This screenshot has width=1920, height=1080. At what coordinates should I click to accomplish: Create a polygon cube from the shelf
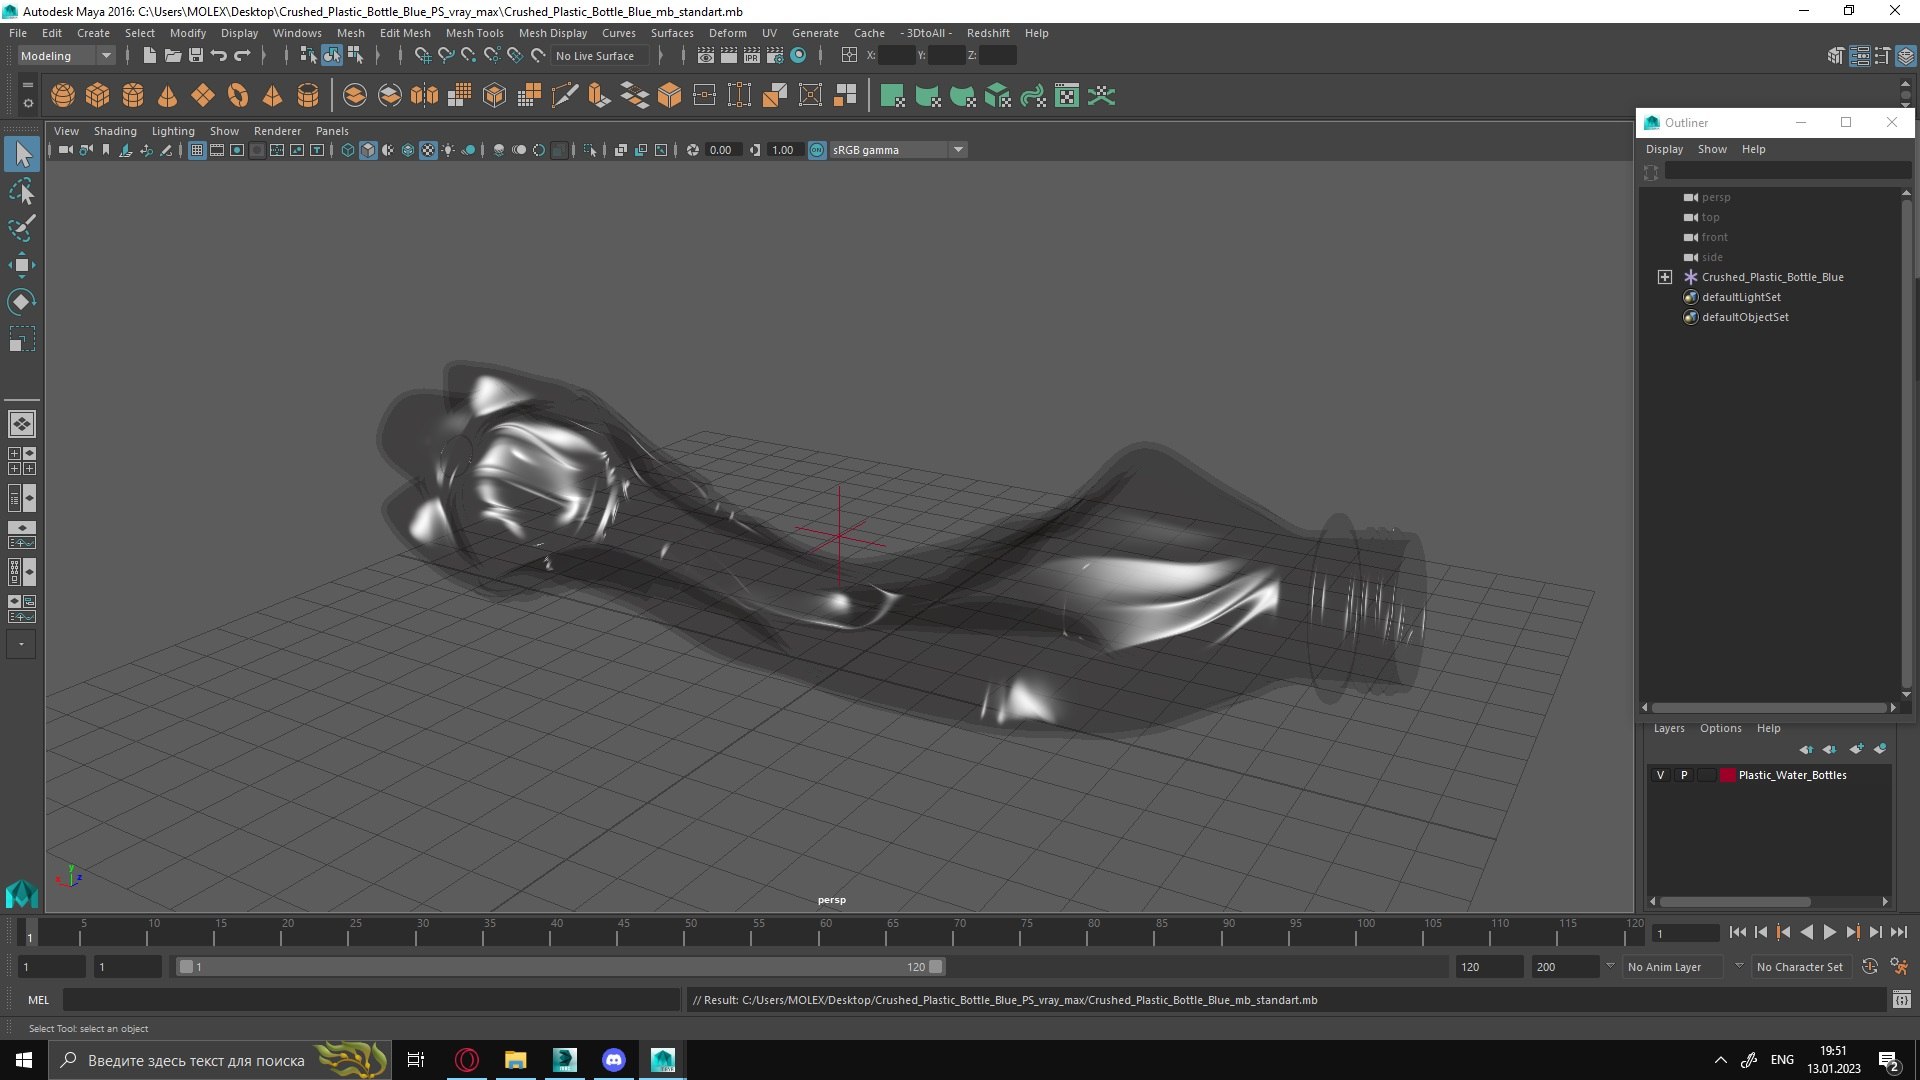coord(98,96)
